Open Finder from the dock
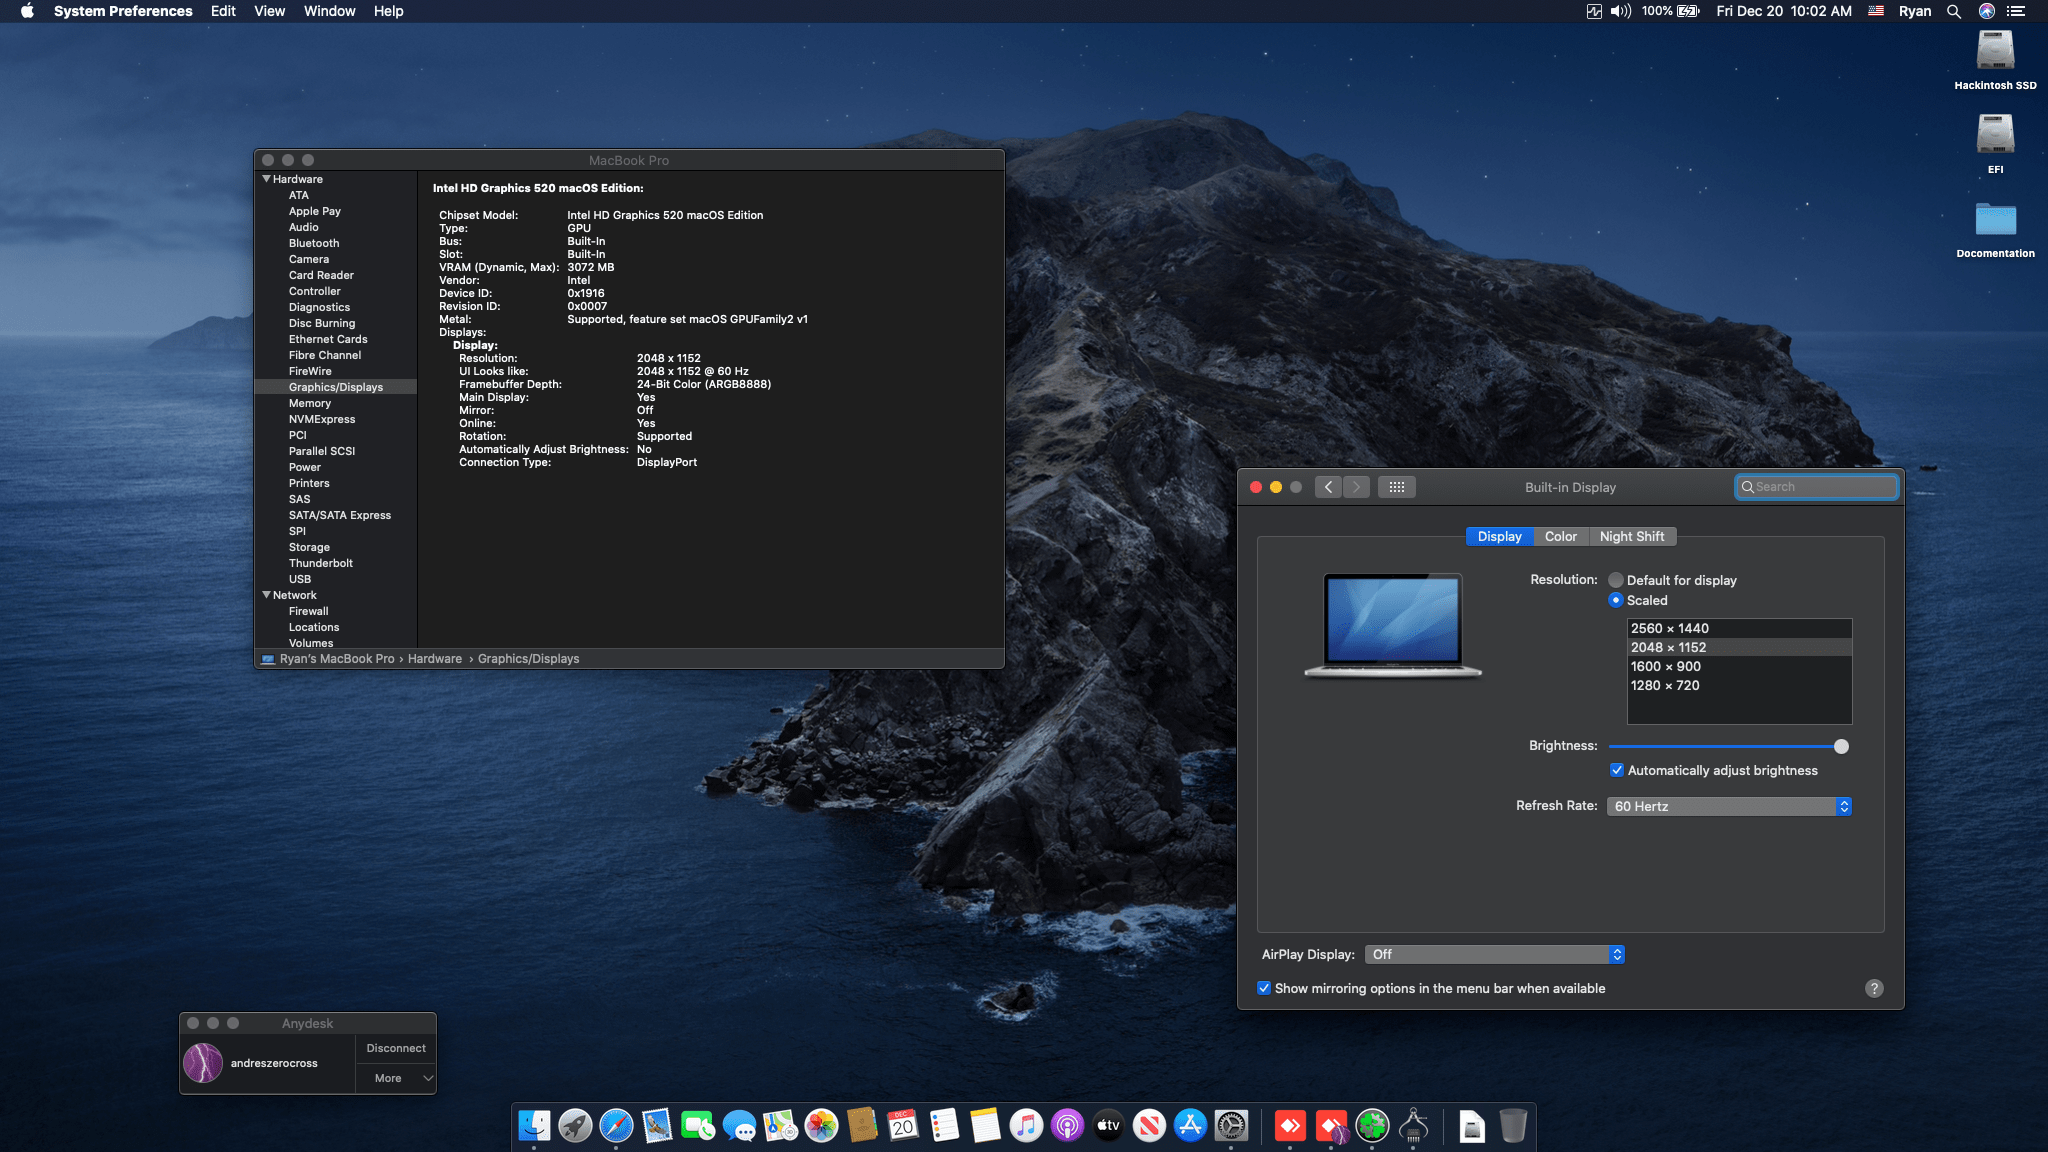The height and width of the screenshot is (1152, 2048). (534, 1126)
